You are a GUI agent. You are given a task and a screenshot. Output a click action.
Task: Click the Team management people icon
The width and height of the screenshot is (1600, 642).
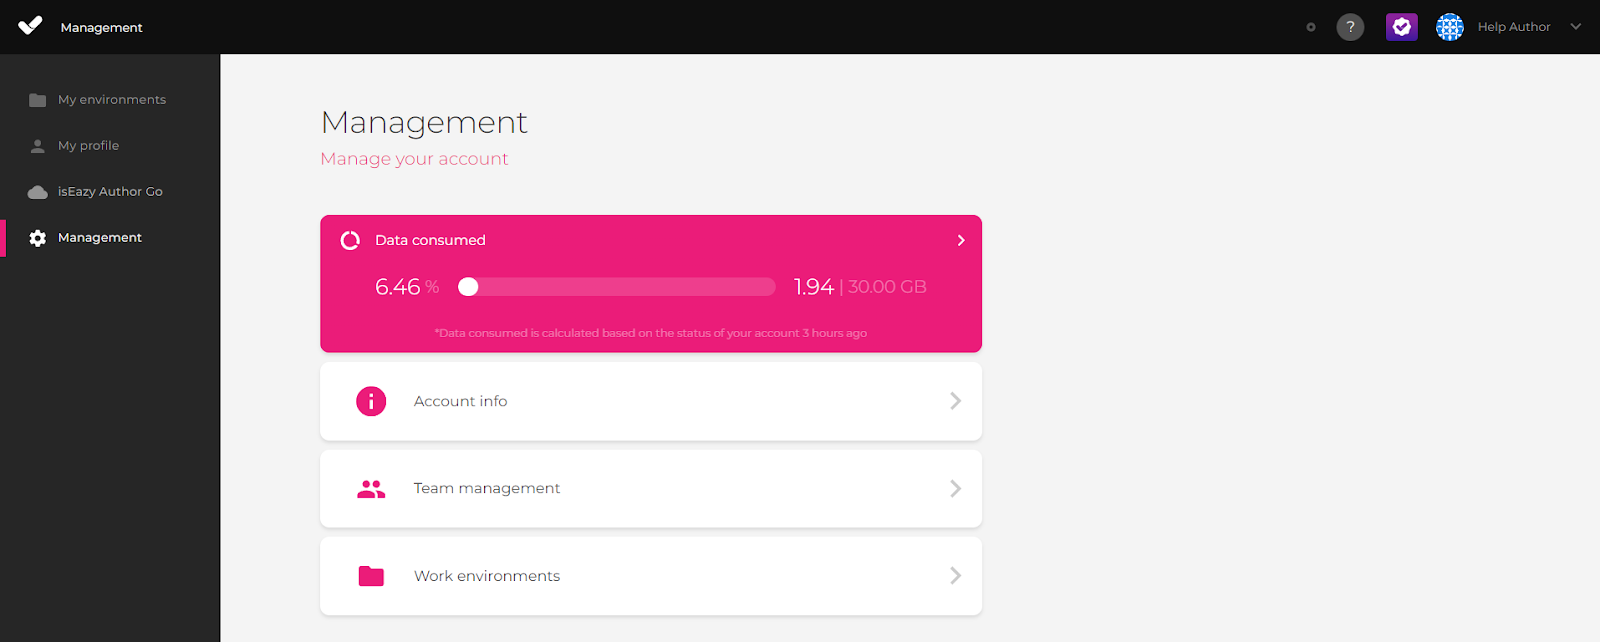click(x=371, y=489)
